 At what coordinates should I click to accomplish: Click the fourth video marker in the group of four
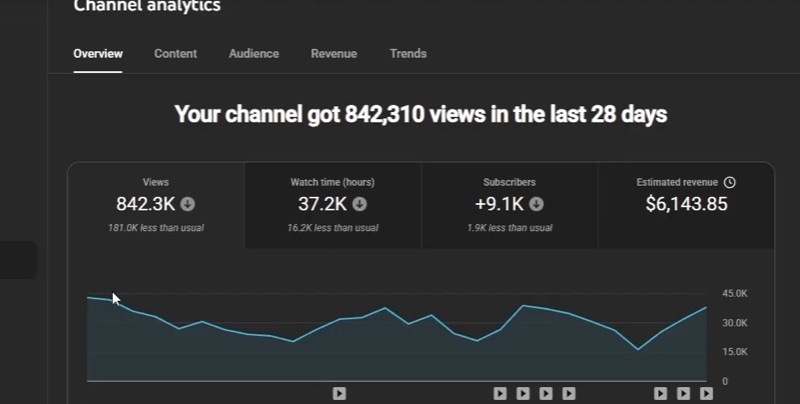(x=569, y=393)
